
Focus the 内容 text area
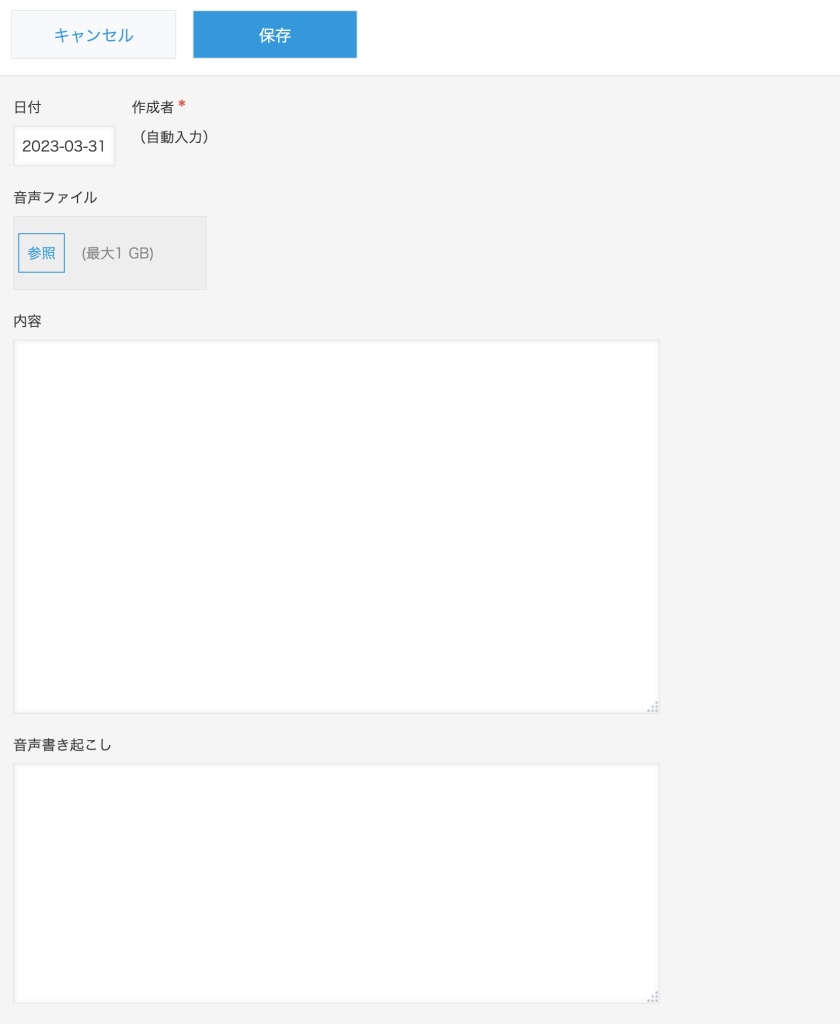(x=336, y=526)
